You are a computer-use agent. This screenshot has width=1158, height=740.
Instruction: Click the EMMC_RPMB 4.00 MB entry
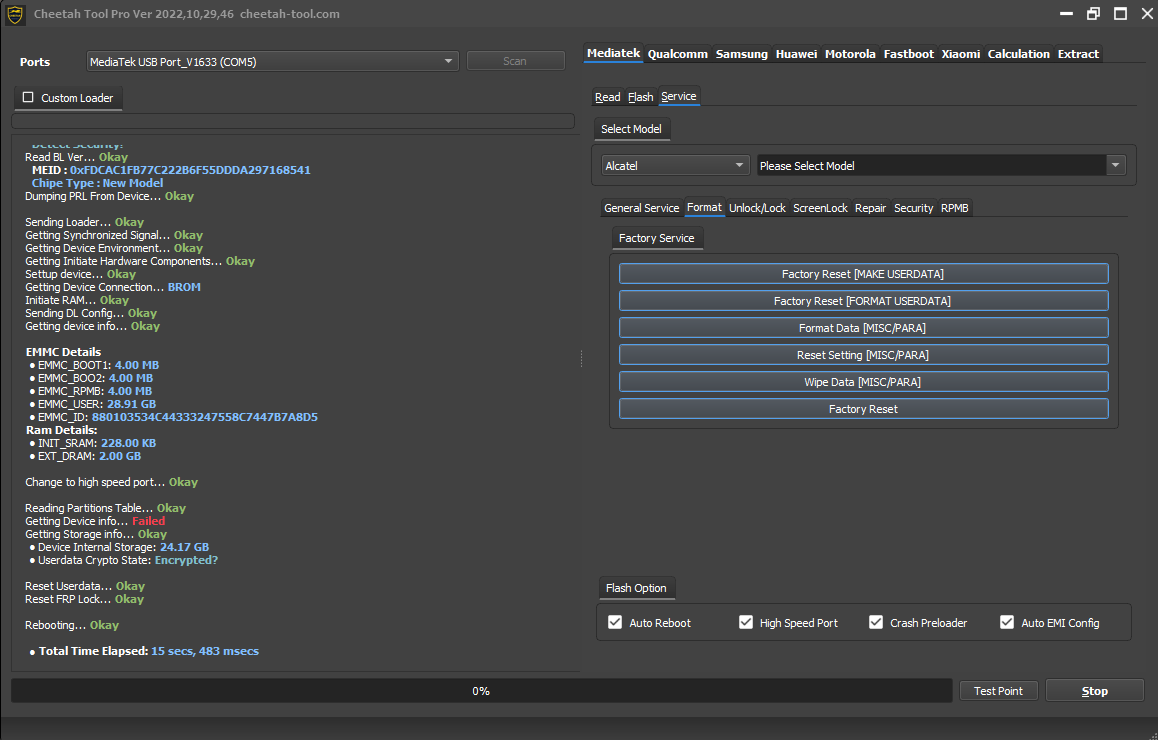point(90,391)
